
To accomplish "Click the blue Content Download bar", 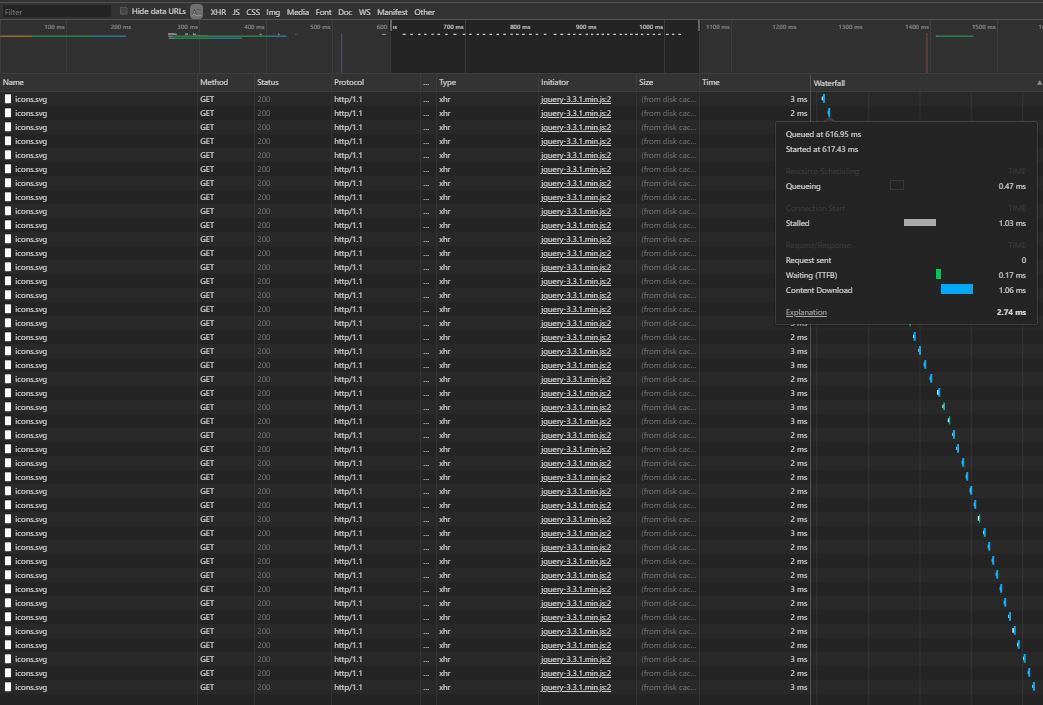I will pos(957,289).
